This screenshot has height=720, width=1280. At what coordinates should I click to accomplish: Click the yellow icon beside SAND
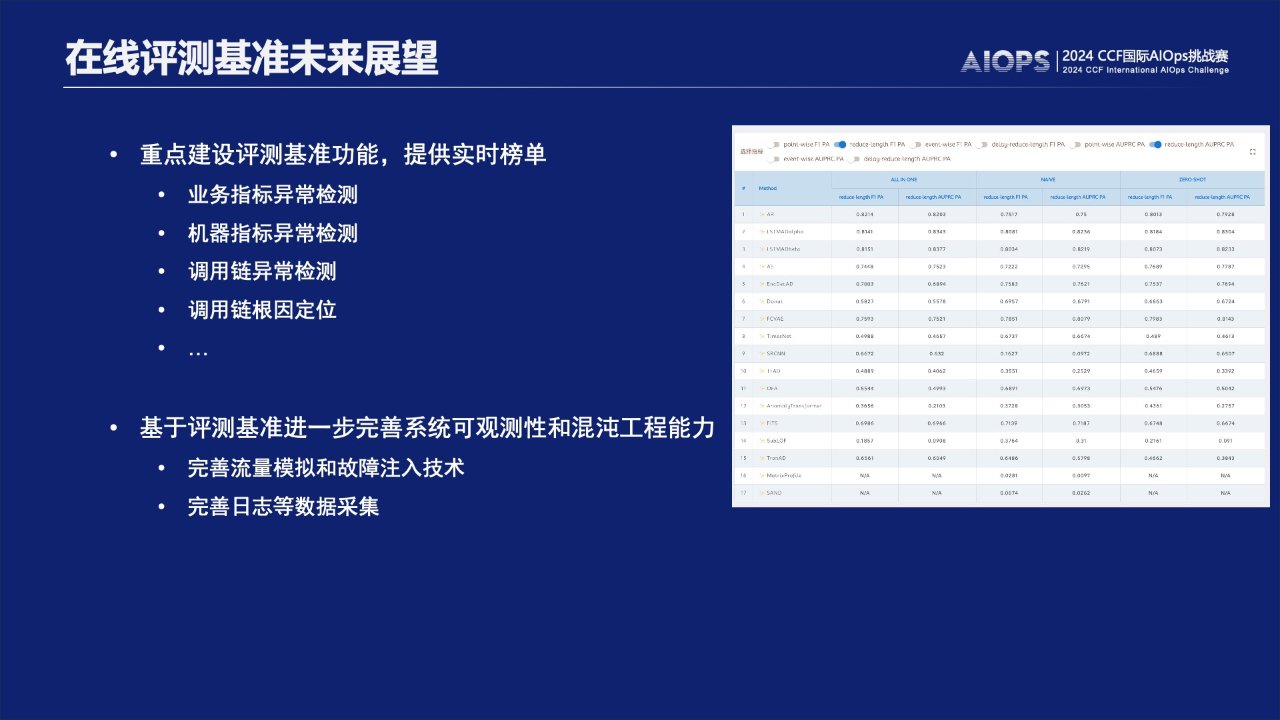click(761, 493)
